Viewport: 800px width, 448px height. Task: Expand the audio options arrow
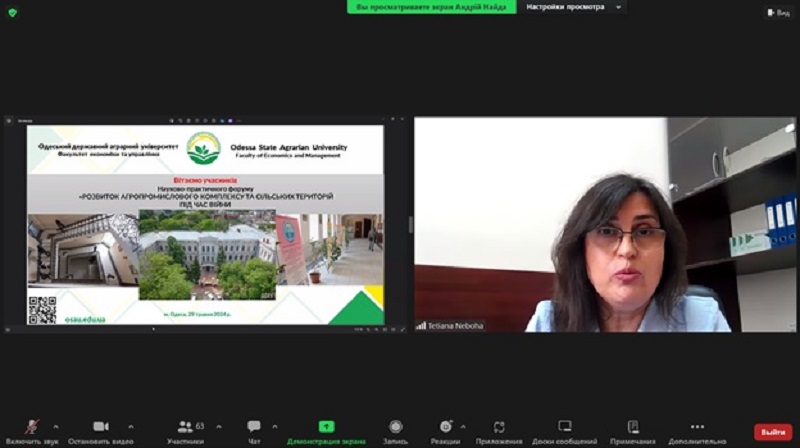click(x=56, y=426)
